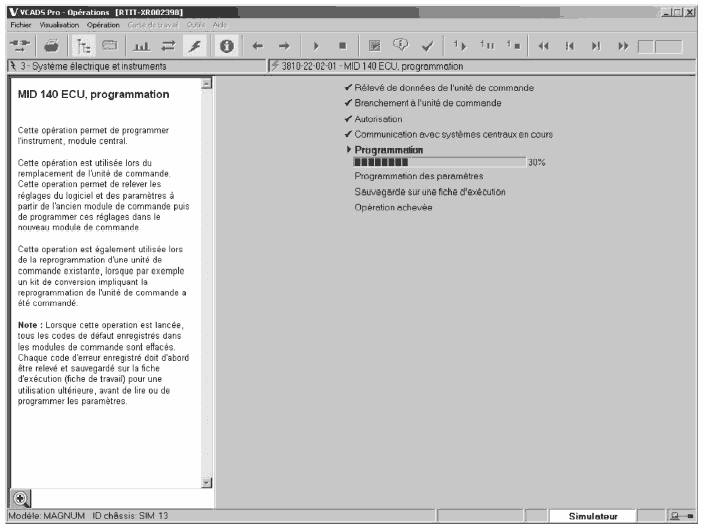This screenshot has width=703, height=529.
Task: Expand the Programmation step arrow
Action: [x=348, y=149]
